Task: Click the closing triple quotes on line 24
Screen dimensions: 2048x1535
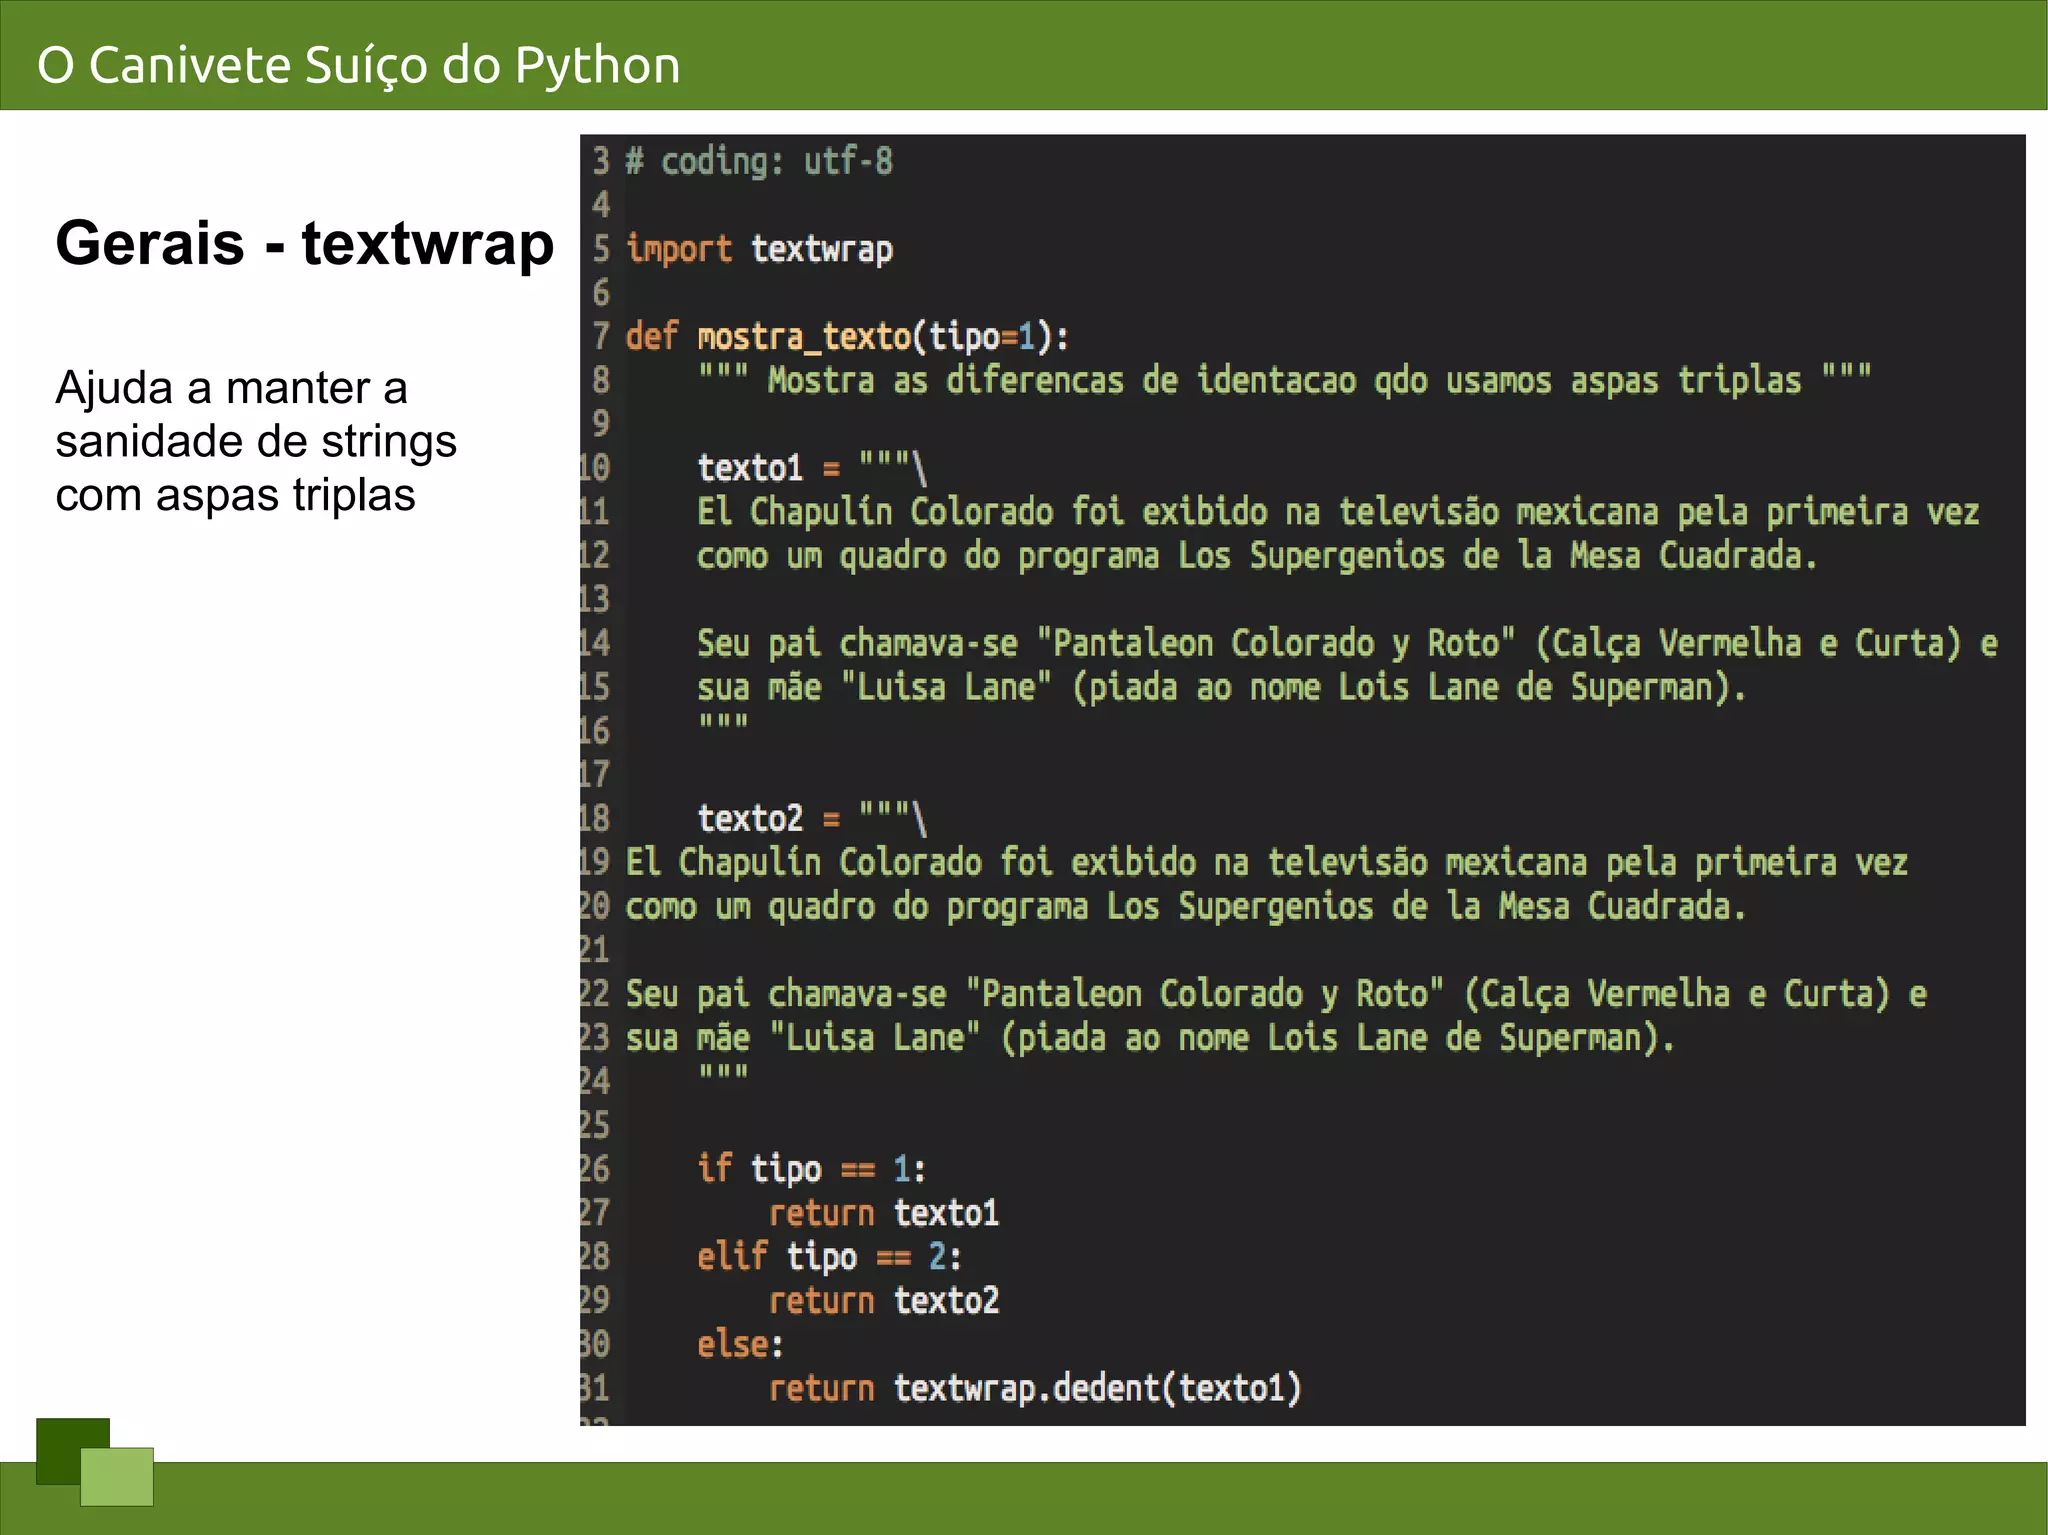Action: pos(723,1073)
